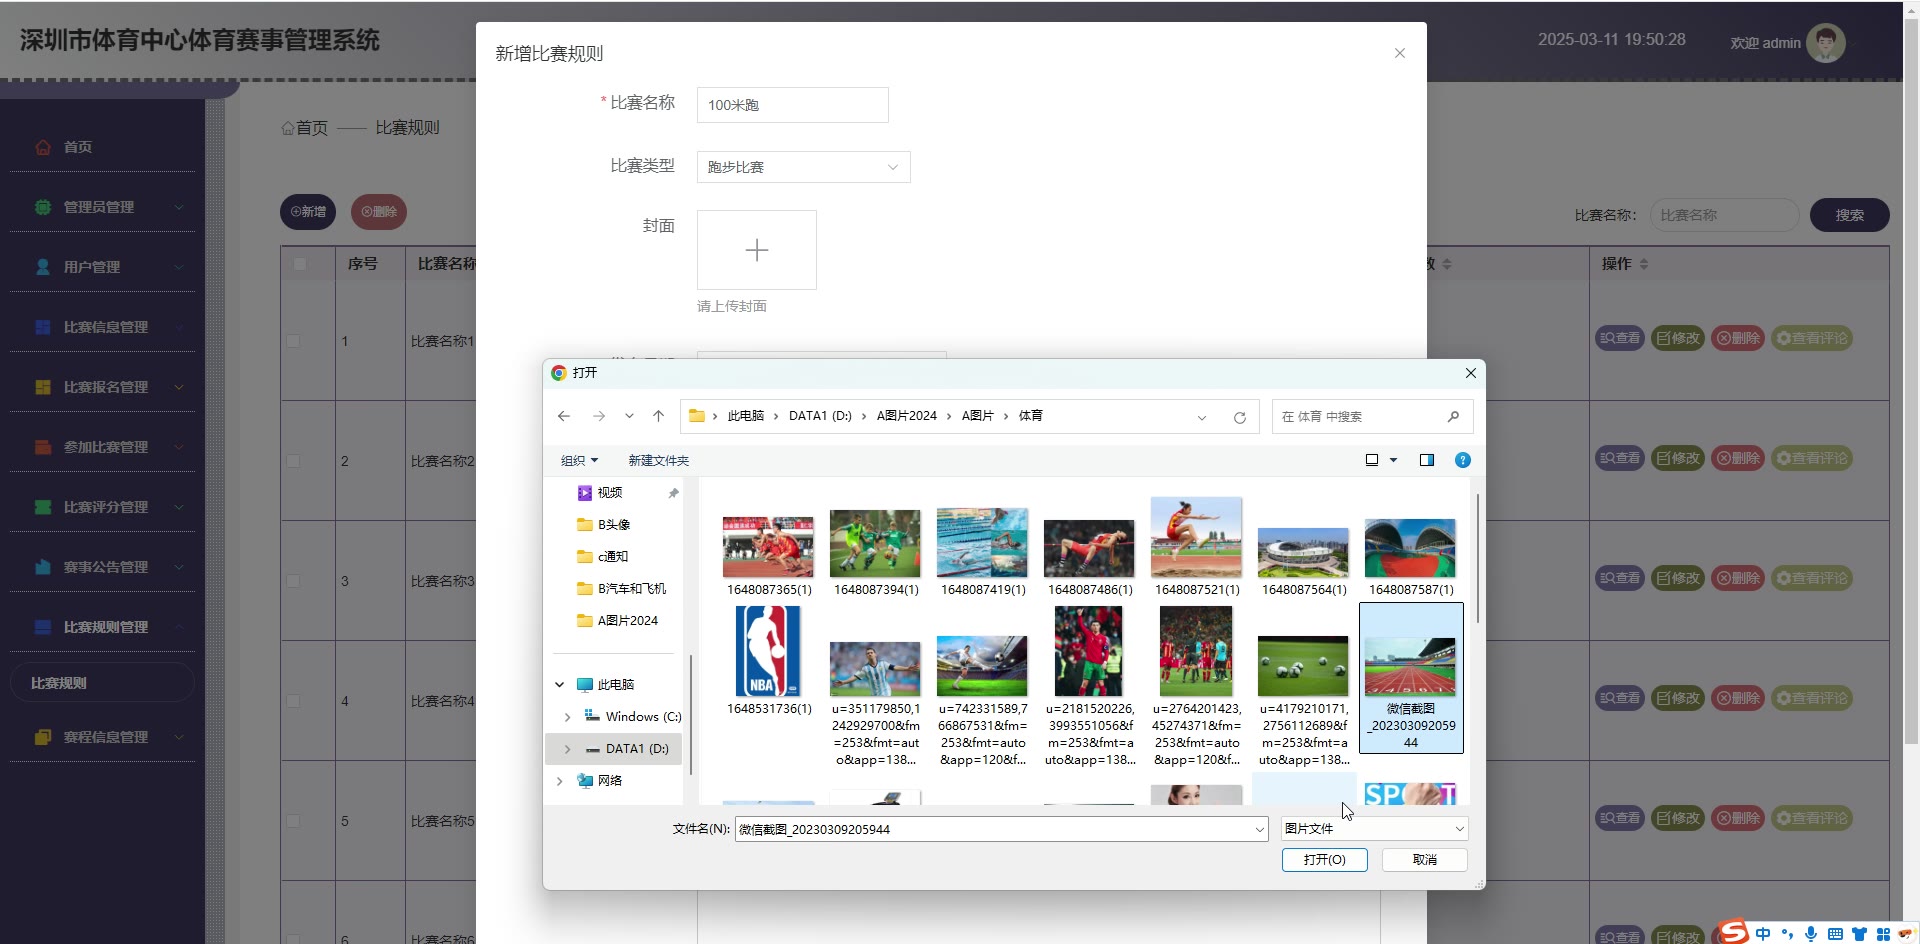Click the 打开(O) button
Image resolution: width=1920 pixels, height=944 pixels.
click(1324, 860)
